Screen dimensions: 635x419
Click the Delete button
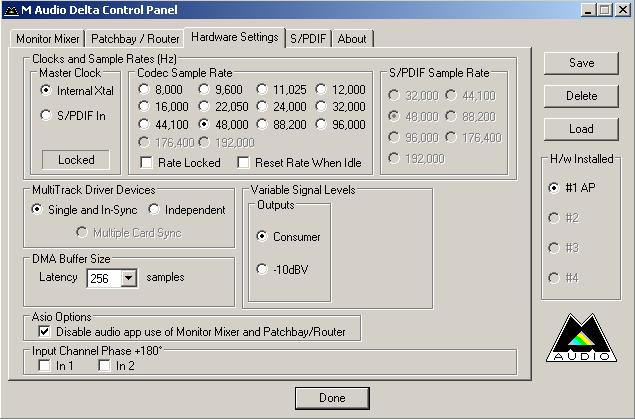(x=581, y=96)
